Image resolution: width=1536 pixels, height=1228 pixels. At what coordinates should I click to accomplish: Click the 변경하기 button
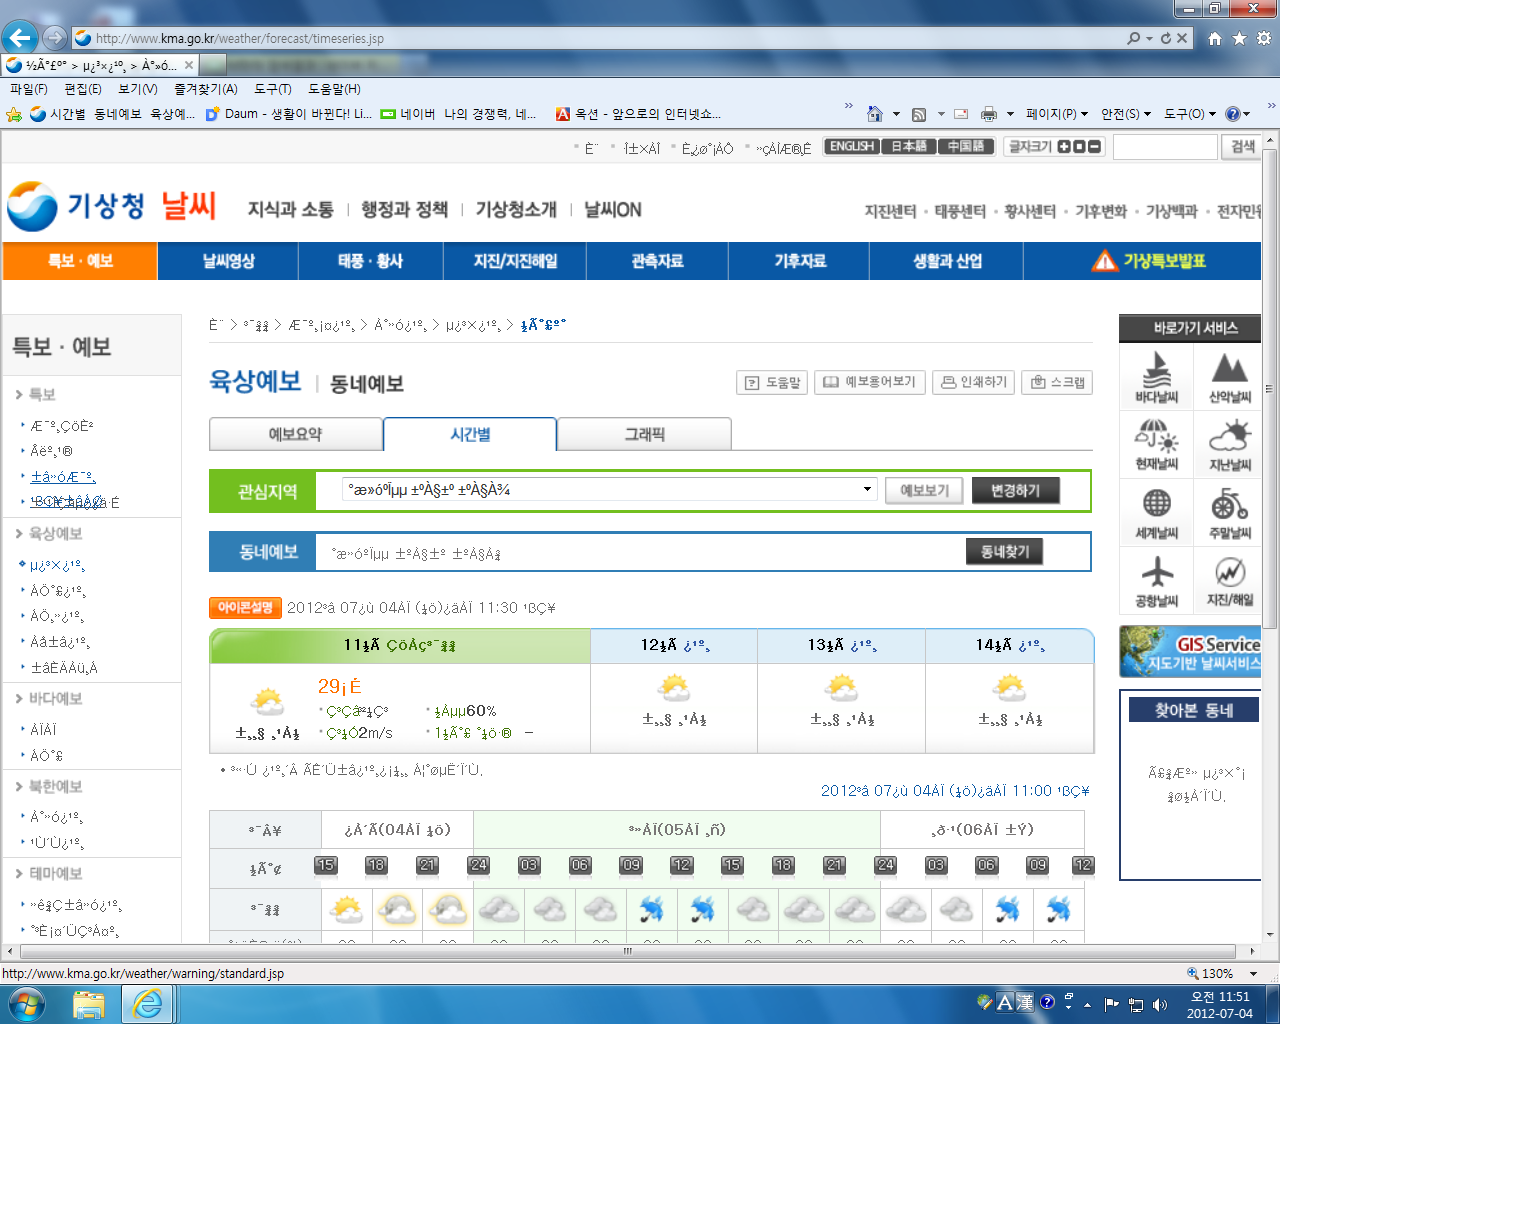(x=1015, y=491)
